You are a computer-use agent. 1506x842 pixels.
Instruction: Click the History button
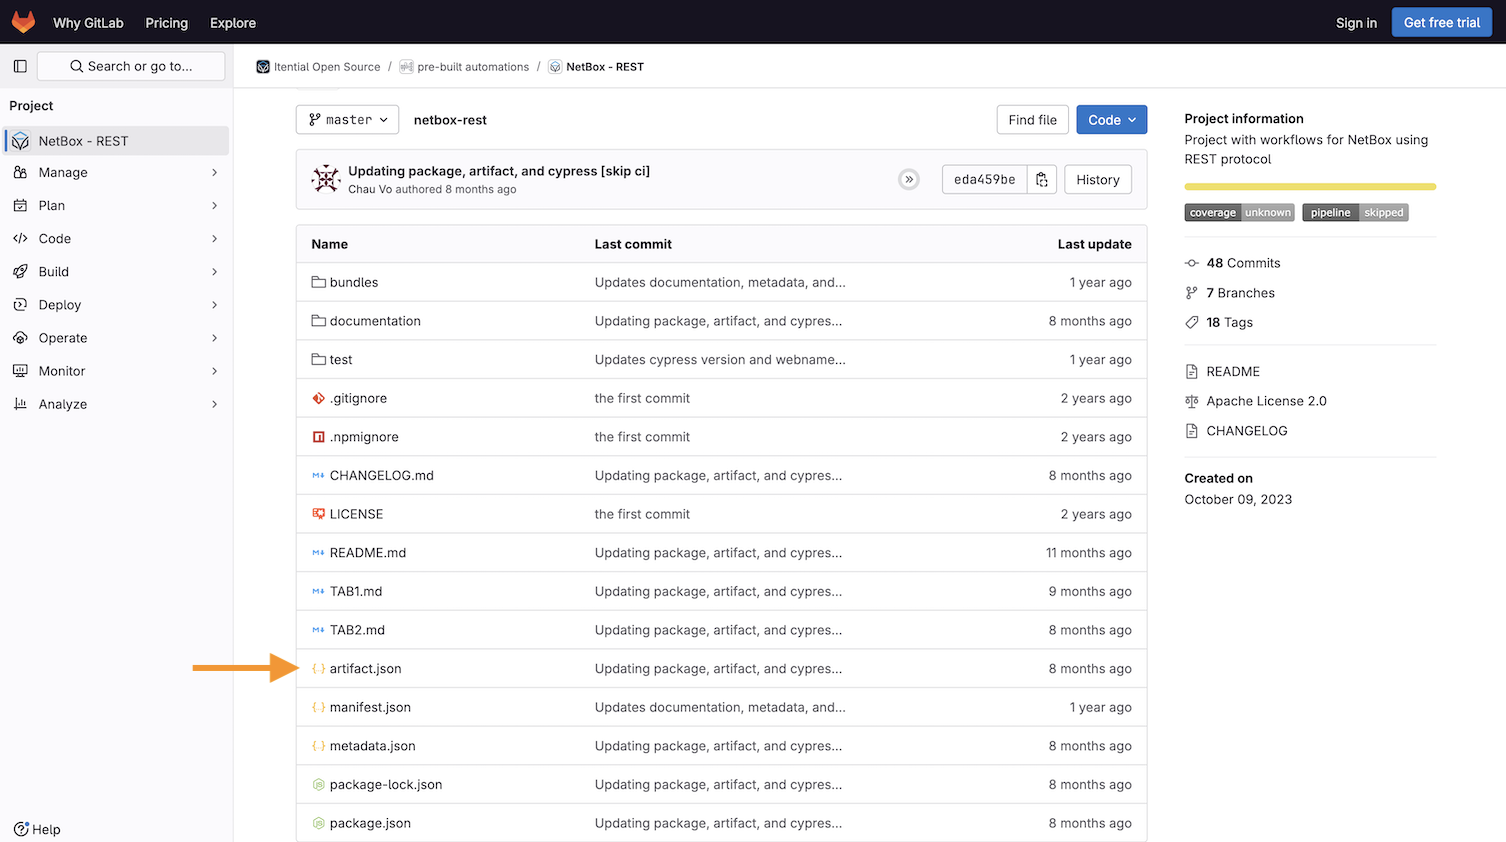[x=1097, y=180]
